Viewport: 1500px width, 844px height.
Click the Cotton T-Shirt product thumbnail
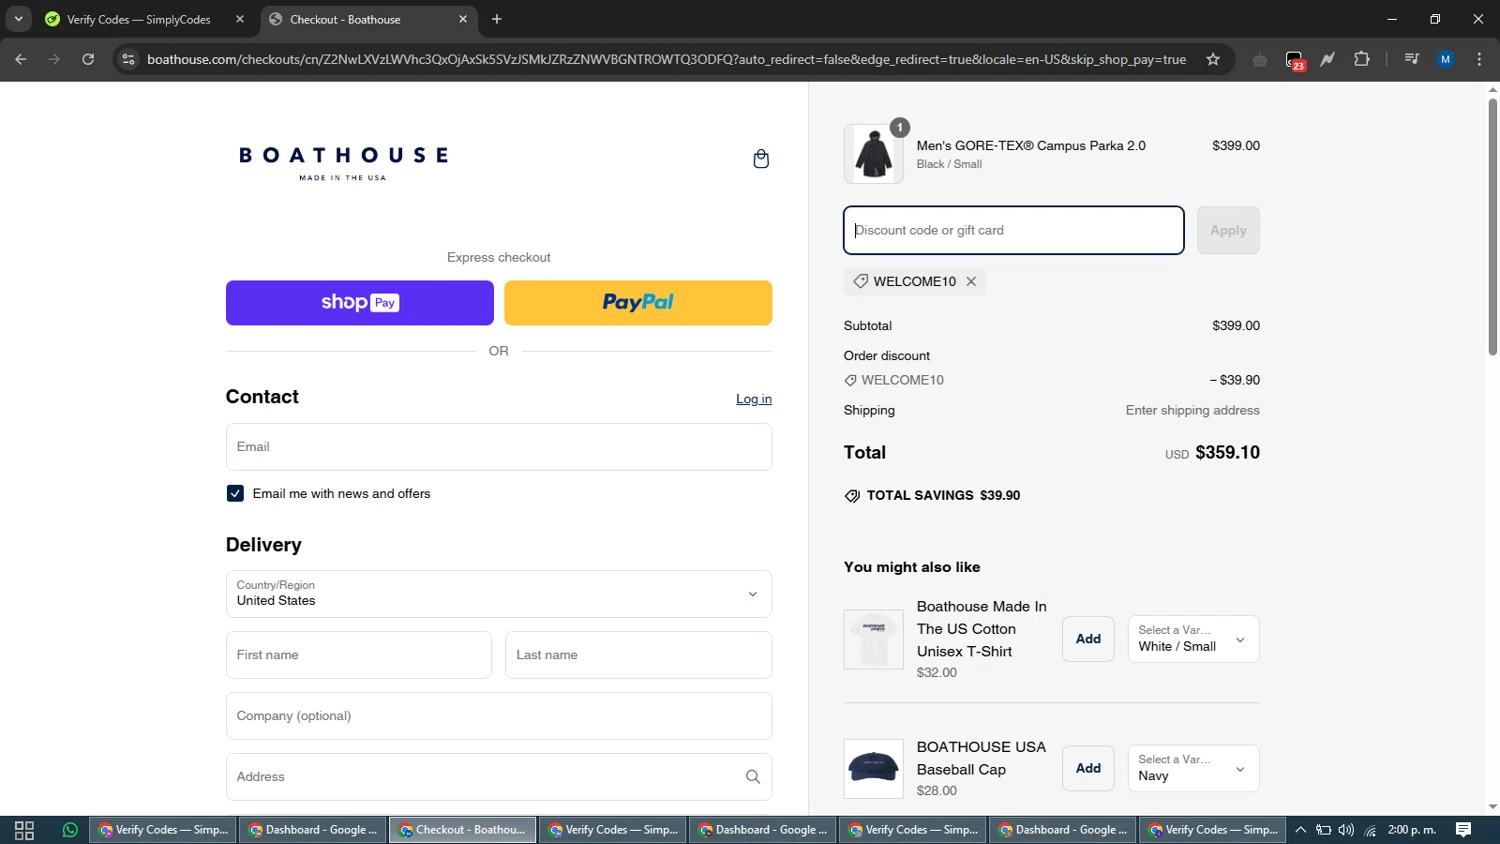coord(874,639)
